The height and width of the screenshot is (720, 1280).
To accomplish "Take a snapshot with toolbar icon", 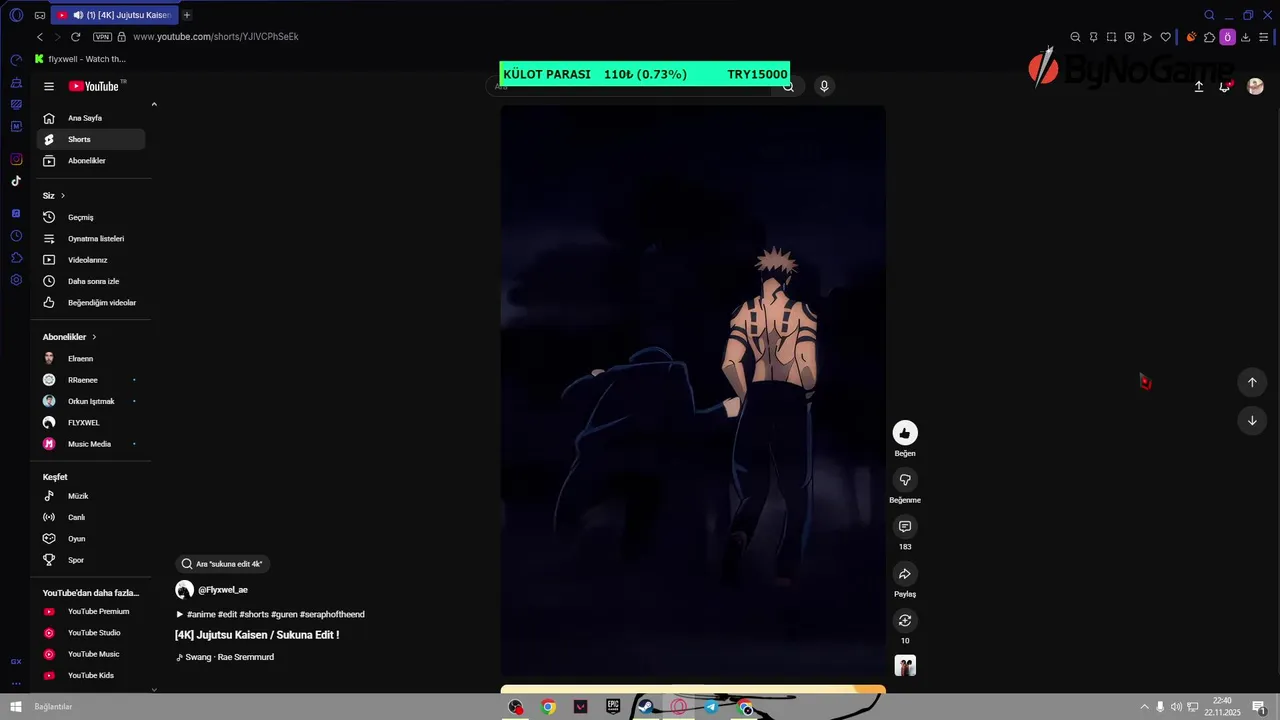I will point(1111,37).
